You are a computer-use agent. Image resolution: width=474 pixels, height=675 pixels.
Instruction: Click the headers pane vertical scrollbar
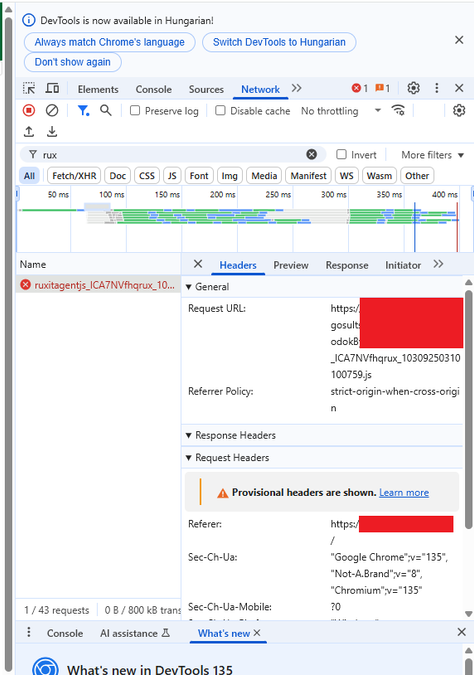click(x=468, y=409)
